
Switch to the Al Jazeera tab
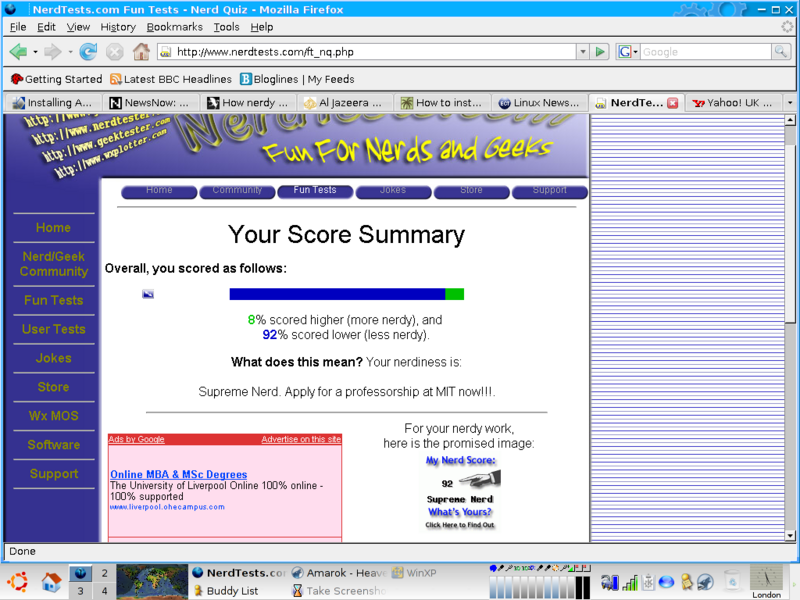[x=345, y=103]
